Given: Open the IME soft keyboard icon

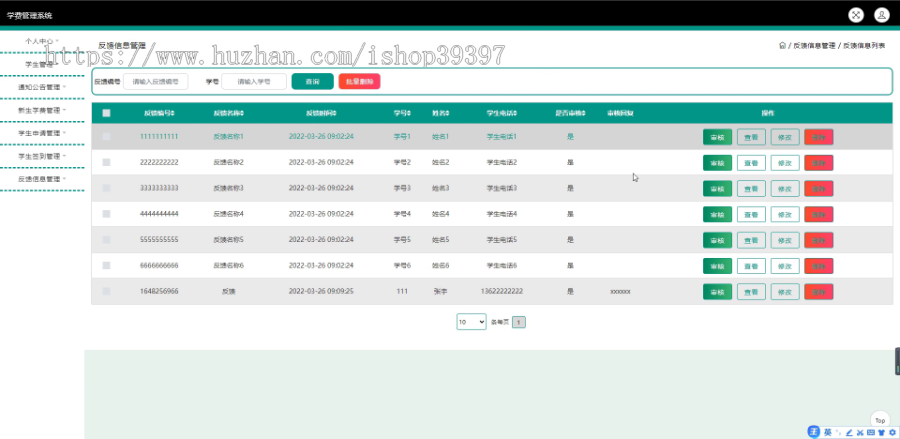Looking at the screenshot, I should click(x=871, y=432).
